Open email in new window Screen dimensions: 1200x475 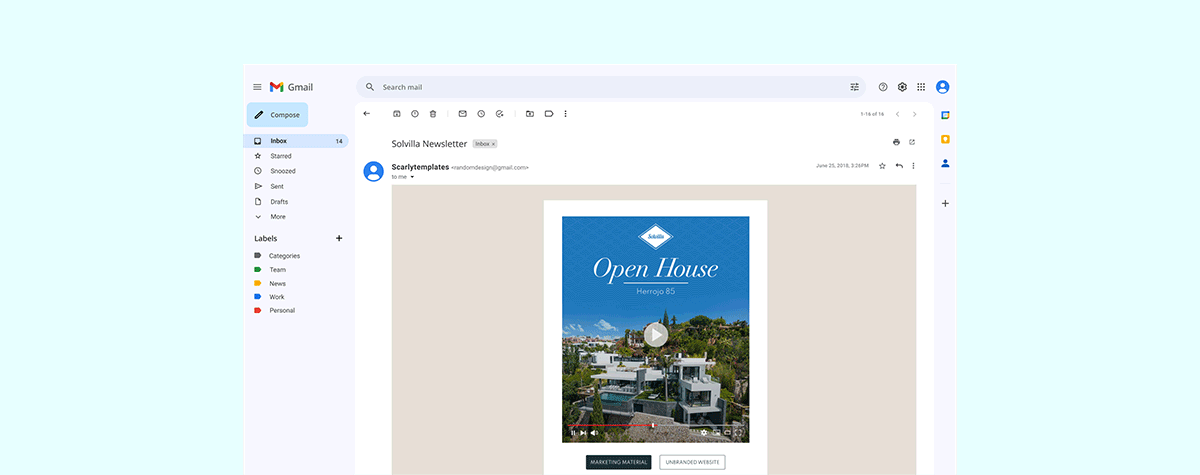pos(912,142)
